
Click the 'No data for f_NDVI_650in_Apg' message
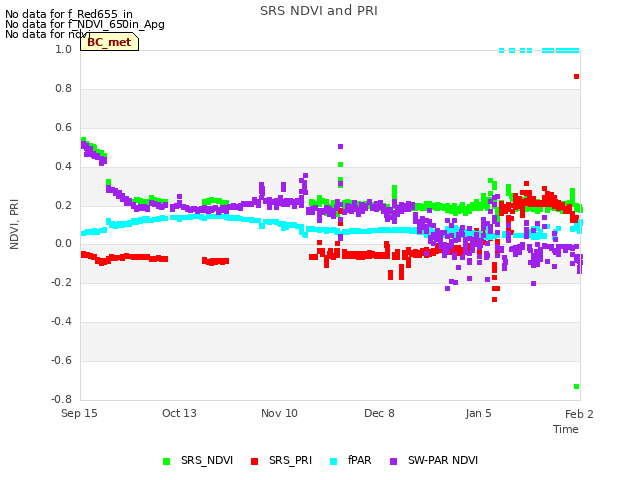coord(85,24)
